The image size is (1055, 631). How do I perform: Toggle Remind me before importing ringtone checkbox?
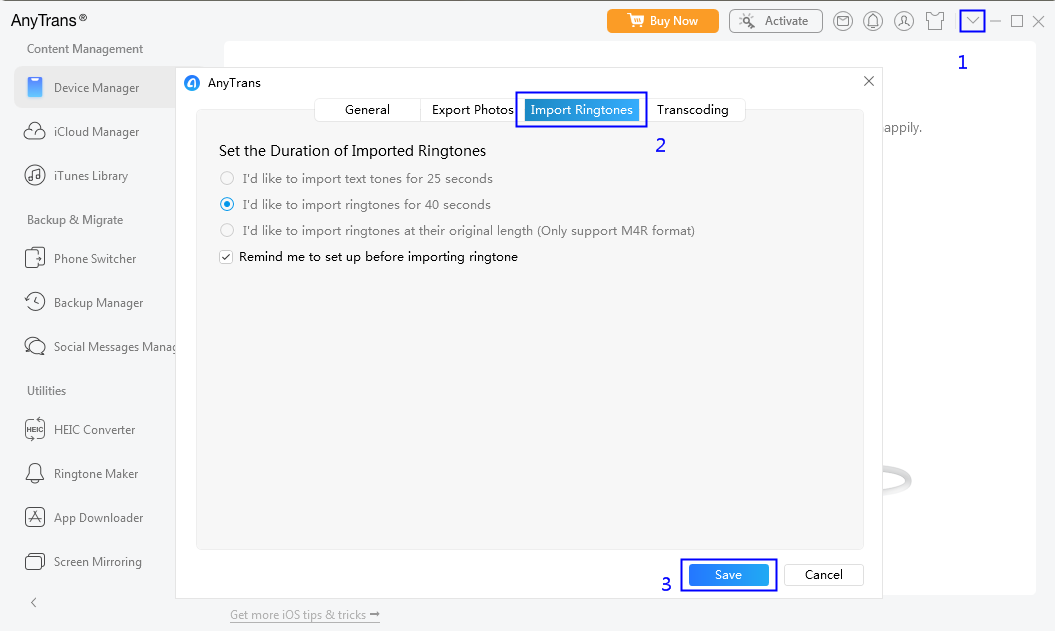click(x=226, y=257)
